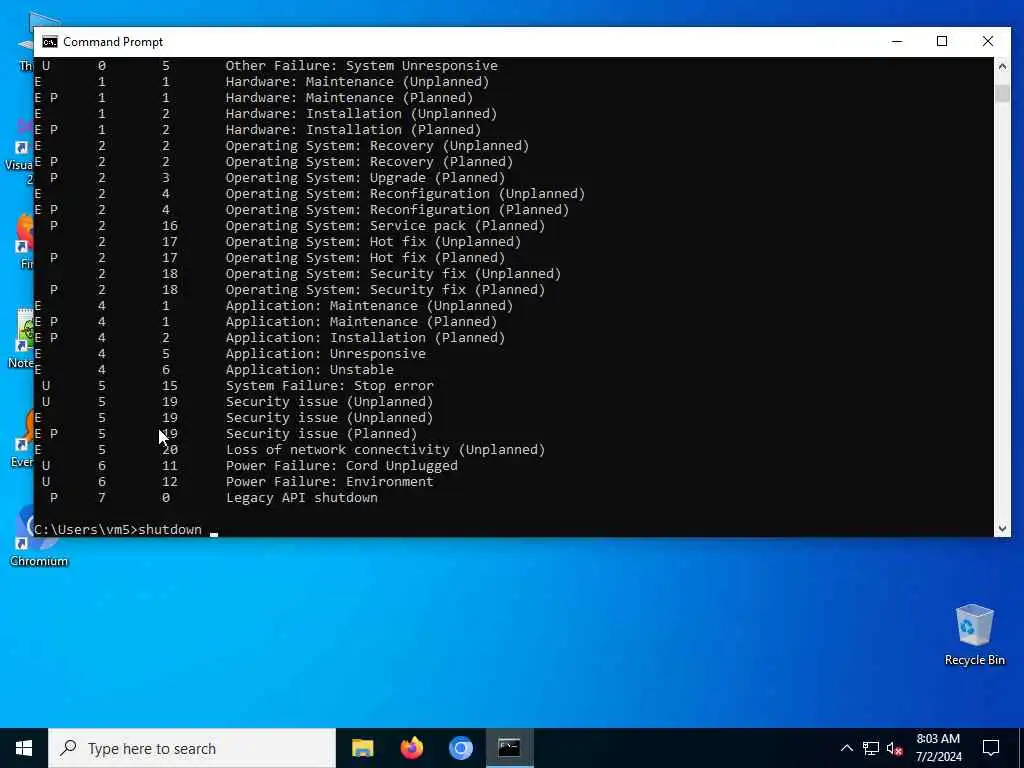Click 'Application: Unstable' text

point(310,370)
